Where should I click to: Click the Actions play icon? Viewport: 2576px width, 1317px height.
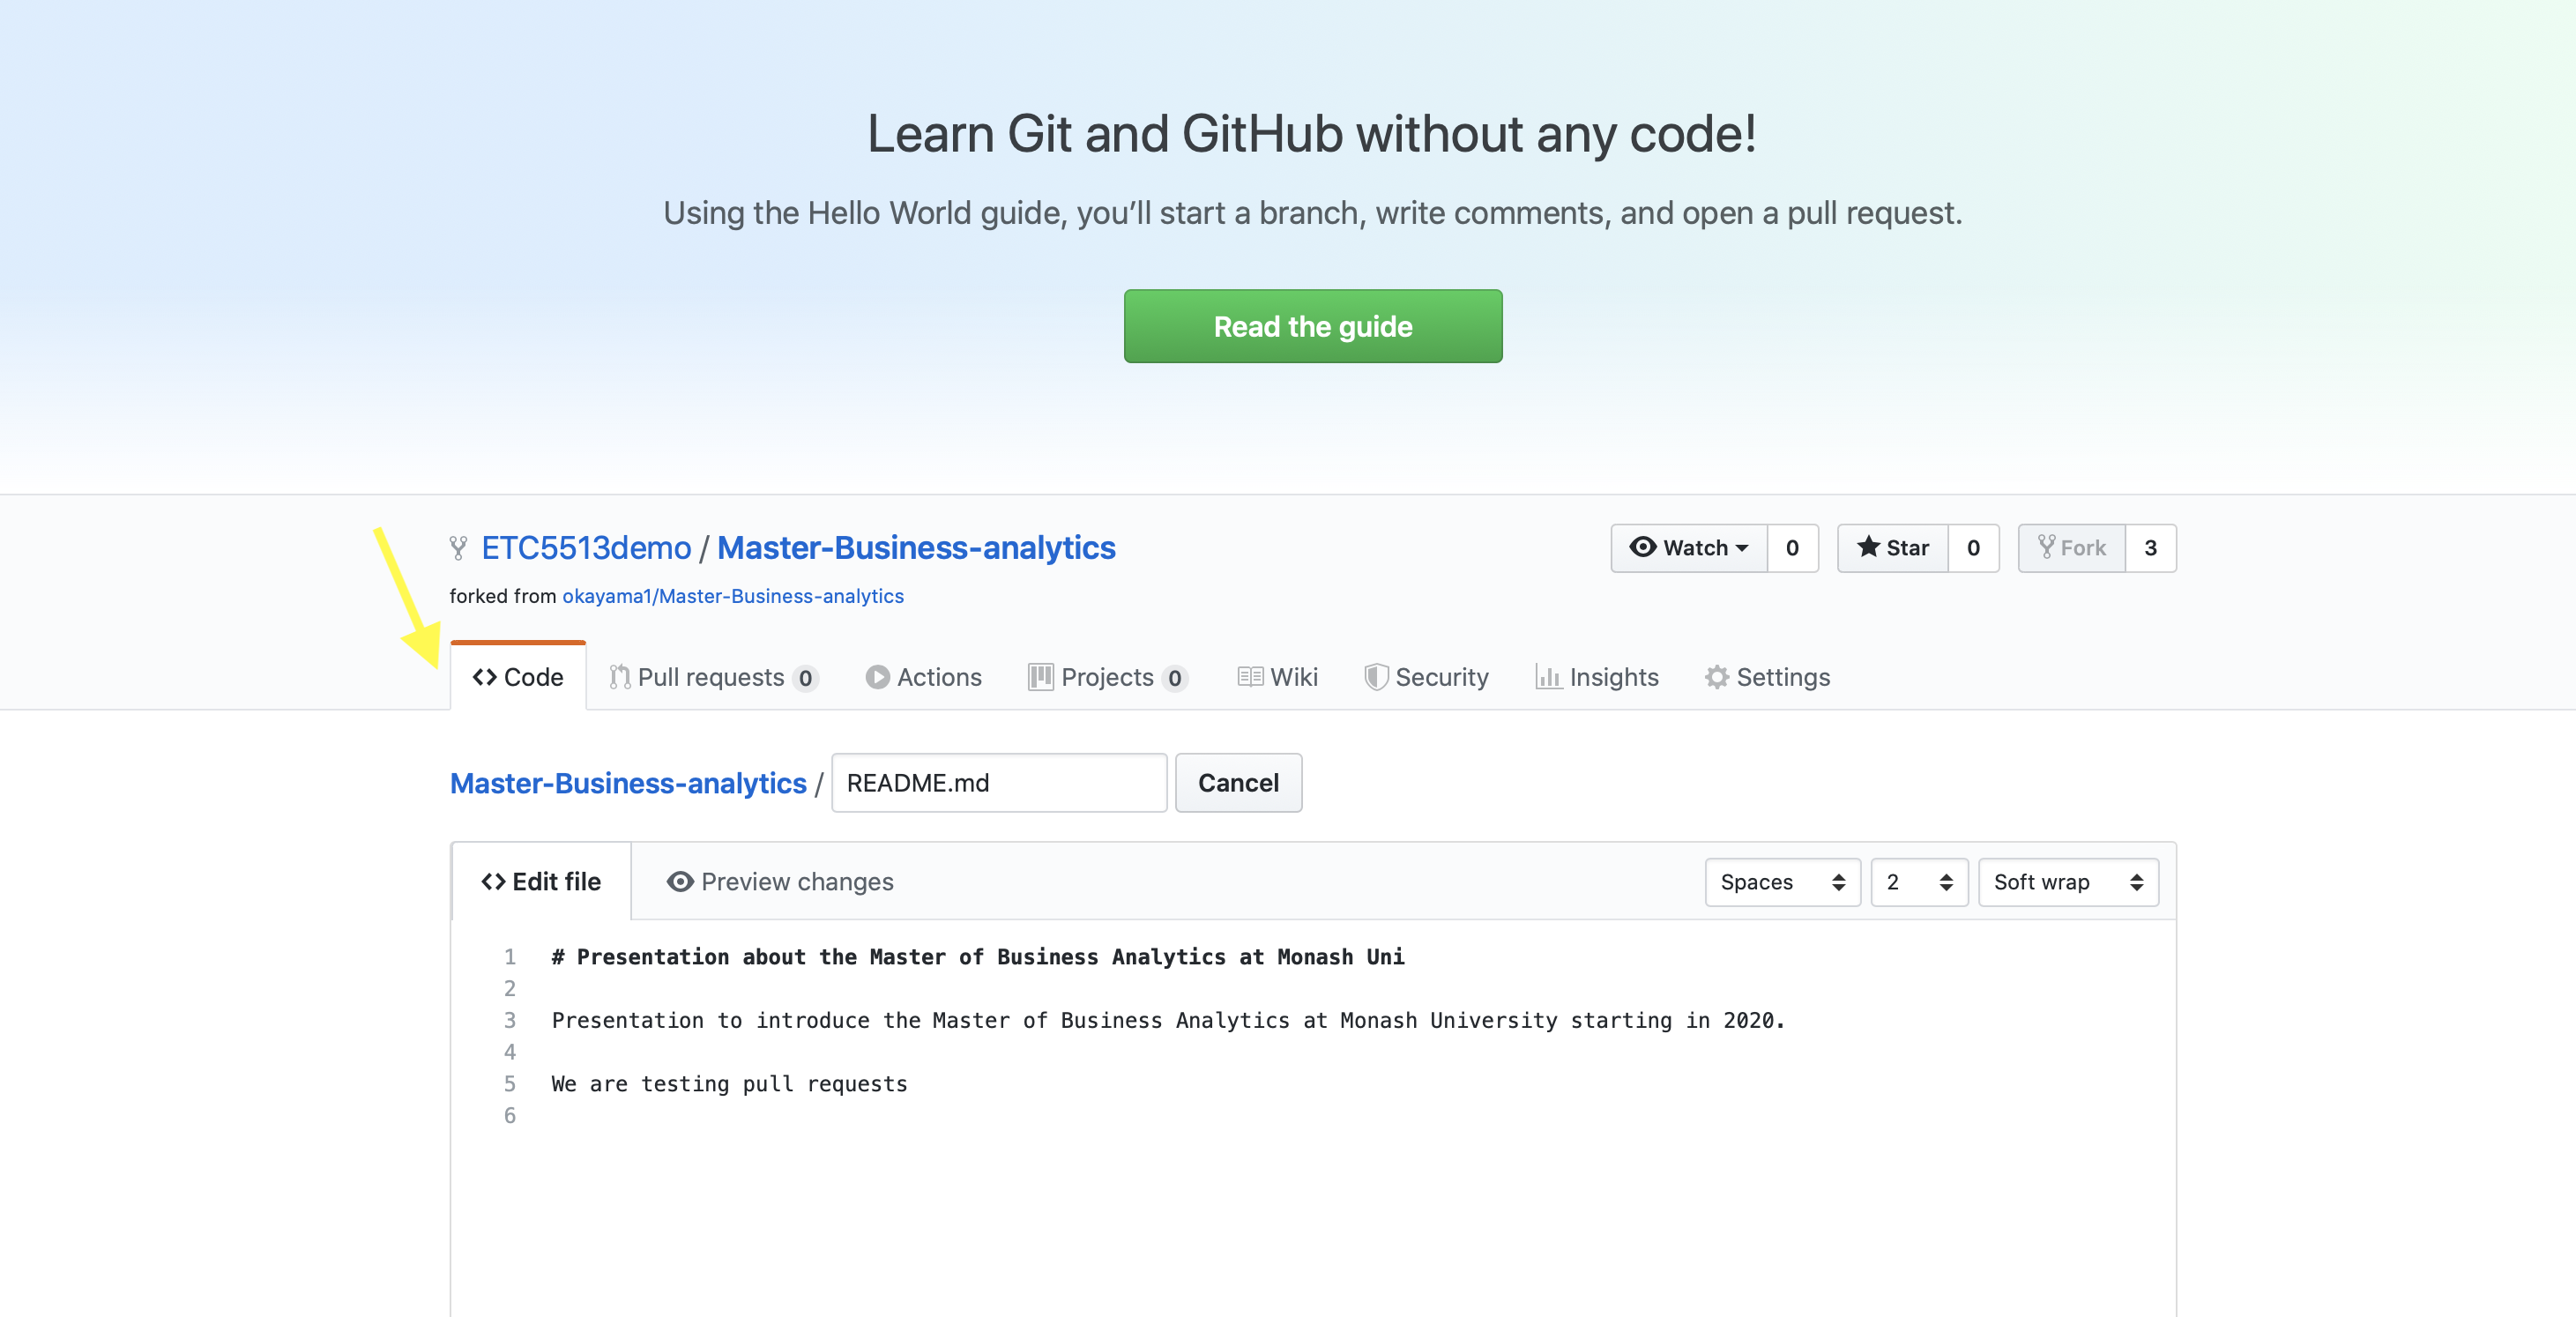tap(877, 677)
